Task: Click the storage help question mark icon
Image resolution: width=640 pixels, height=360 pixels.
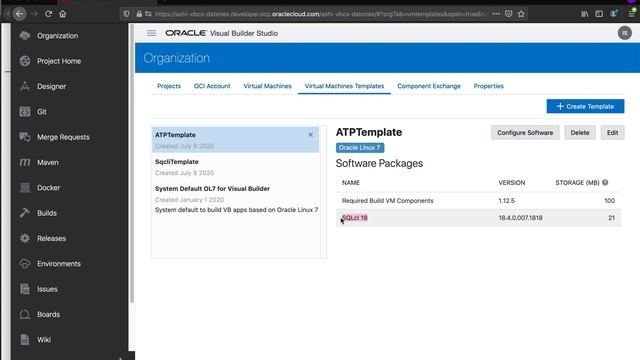Action: (x=605, y=182)
